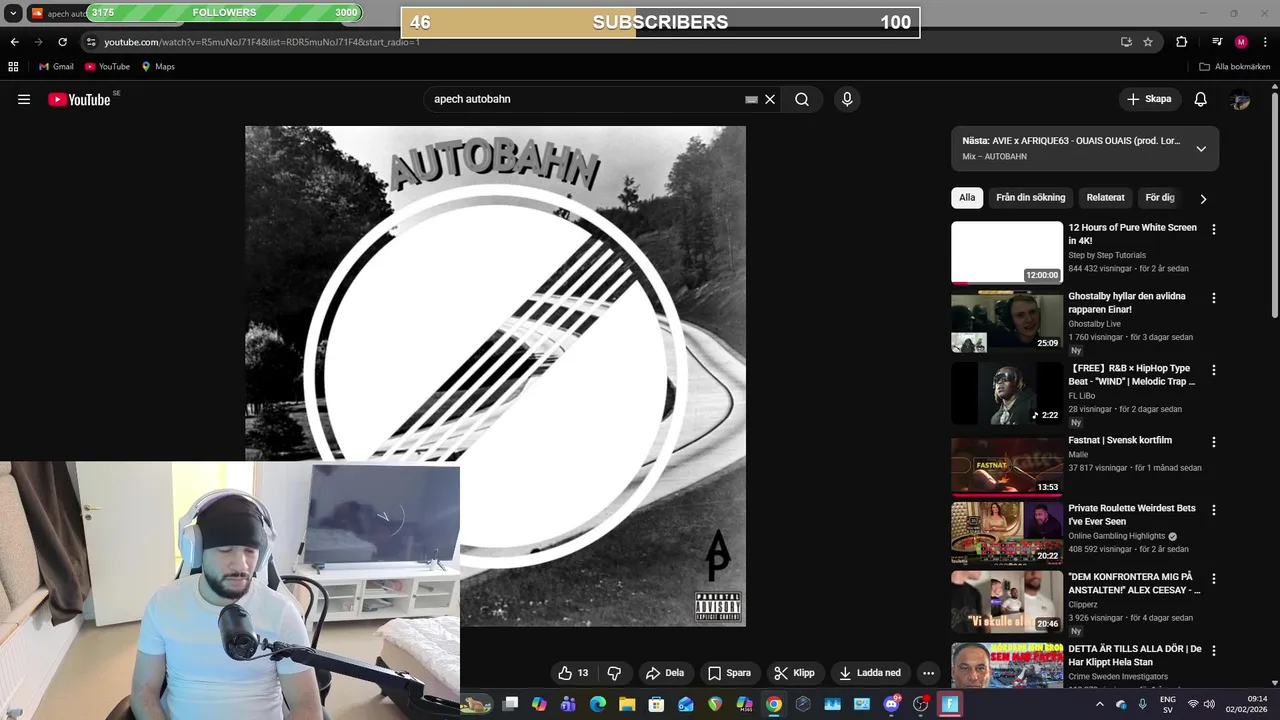Open options for R&B HipHop Type Beat video

pyautogui.click(x=1214, y=370)
